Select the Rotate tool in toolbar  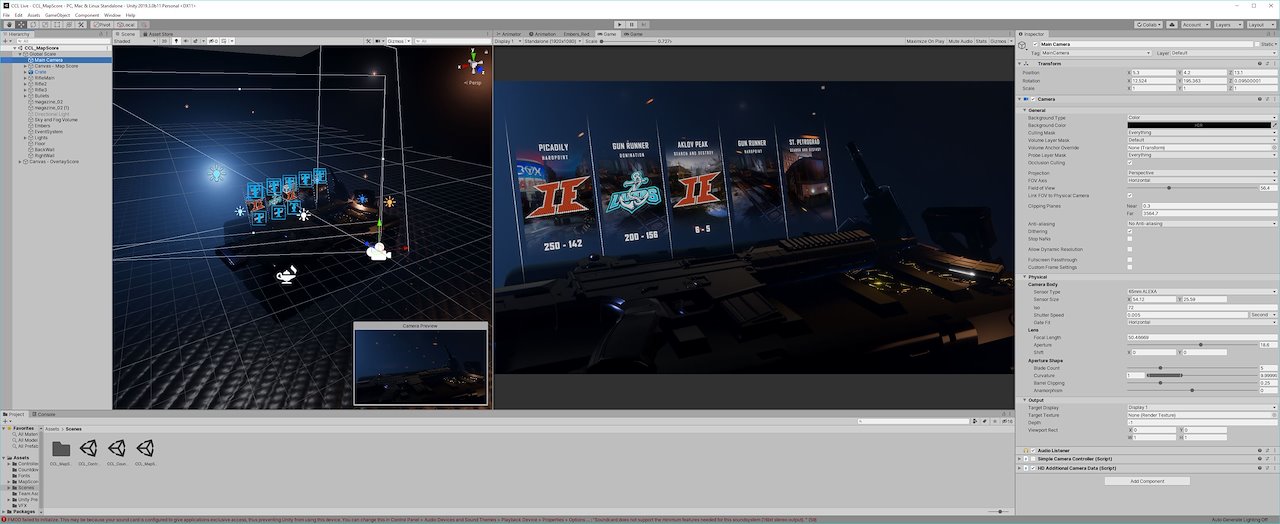pos(33,24)
